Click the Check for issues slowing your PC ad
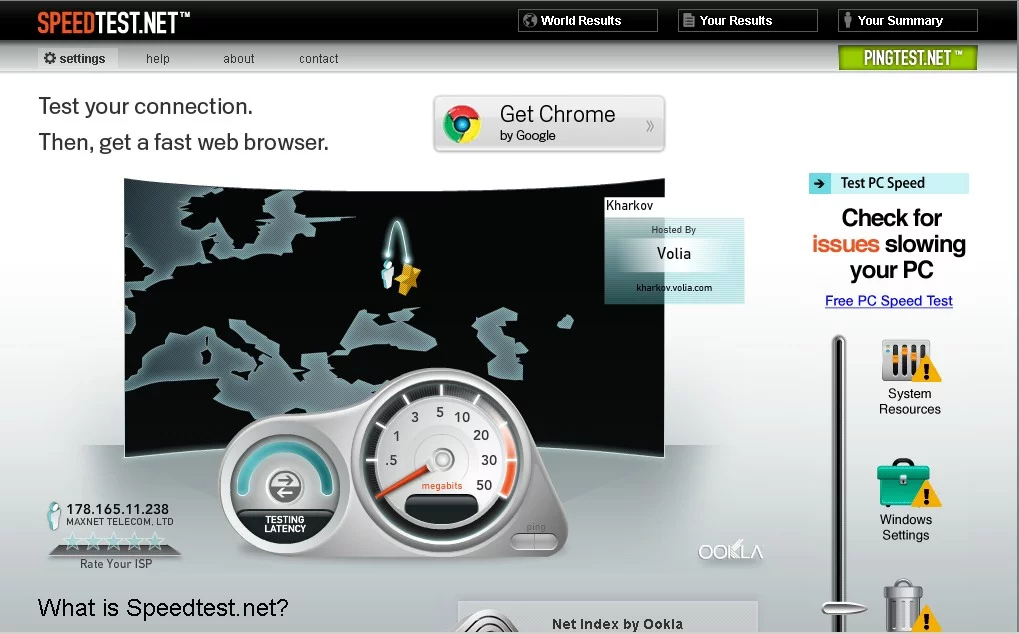This screenshot has height=634, width=1019. (888, 244)
